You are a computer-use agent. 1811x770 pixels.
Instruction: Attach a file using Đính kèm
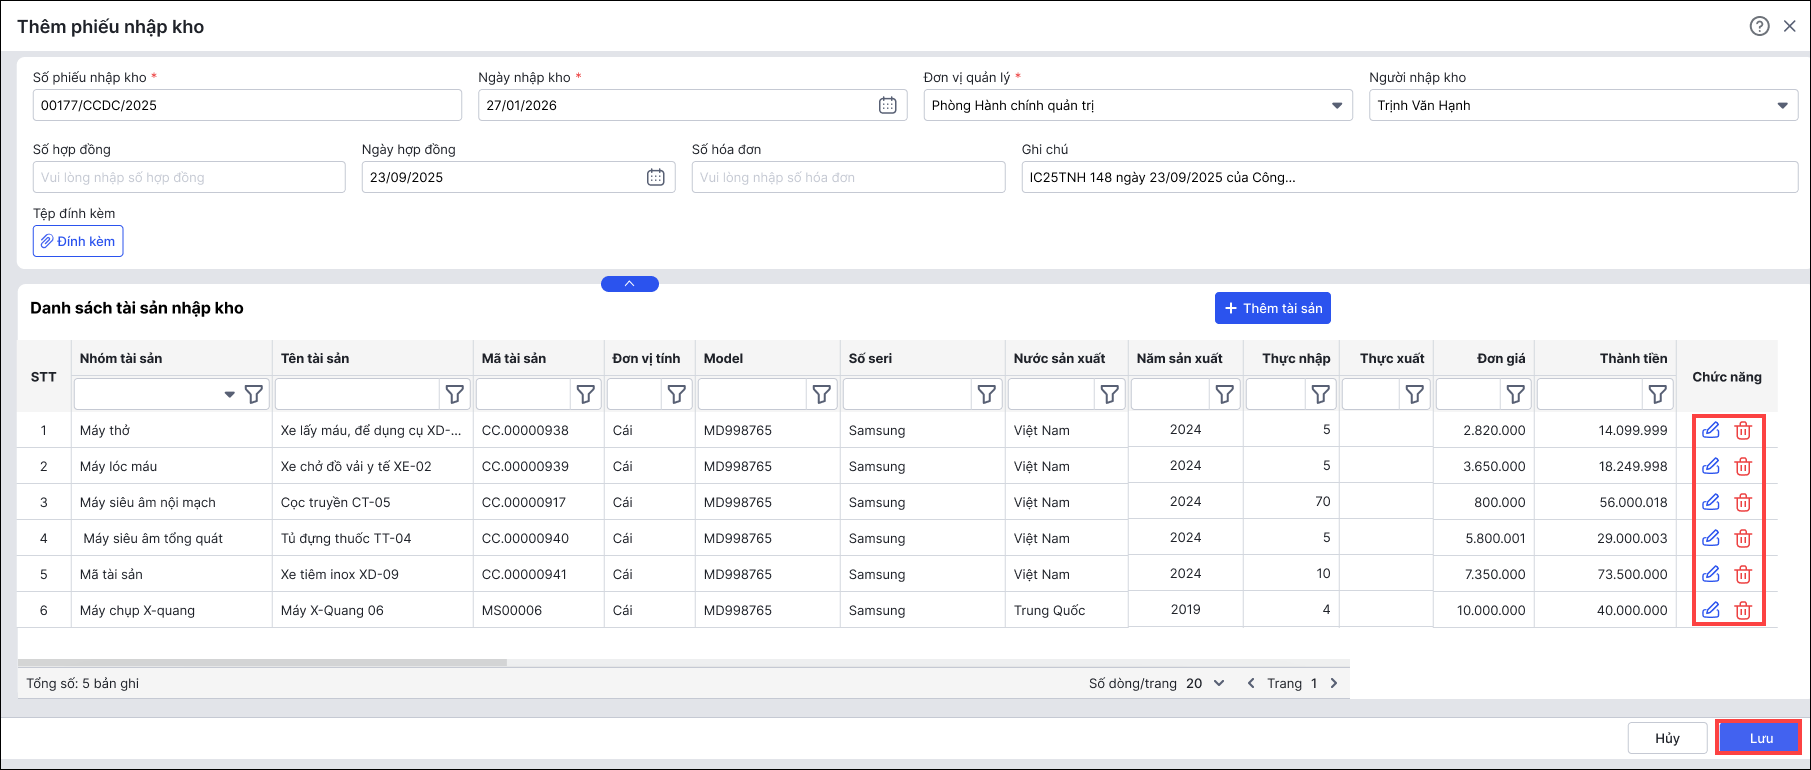click(x=78, y=241)
